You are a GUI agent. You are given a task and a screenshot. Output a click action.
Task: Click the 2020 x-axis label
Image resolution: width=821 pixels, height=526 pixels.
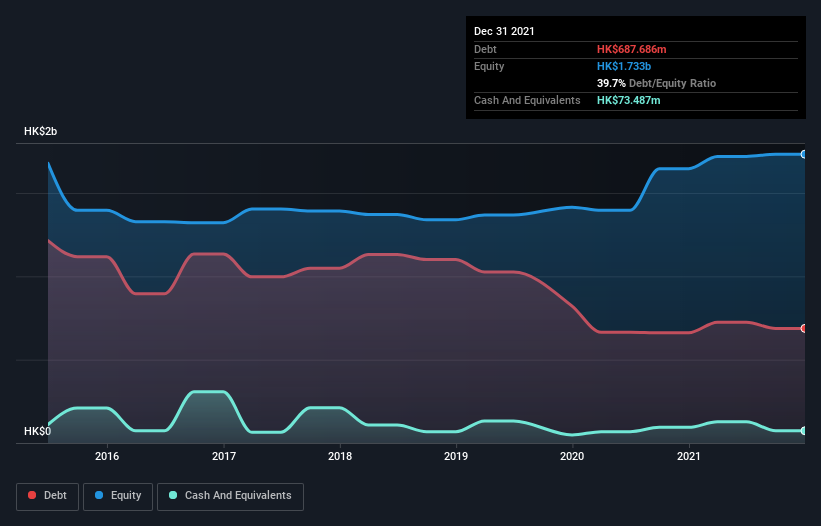pyautogui.click(x=572, y=456)
